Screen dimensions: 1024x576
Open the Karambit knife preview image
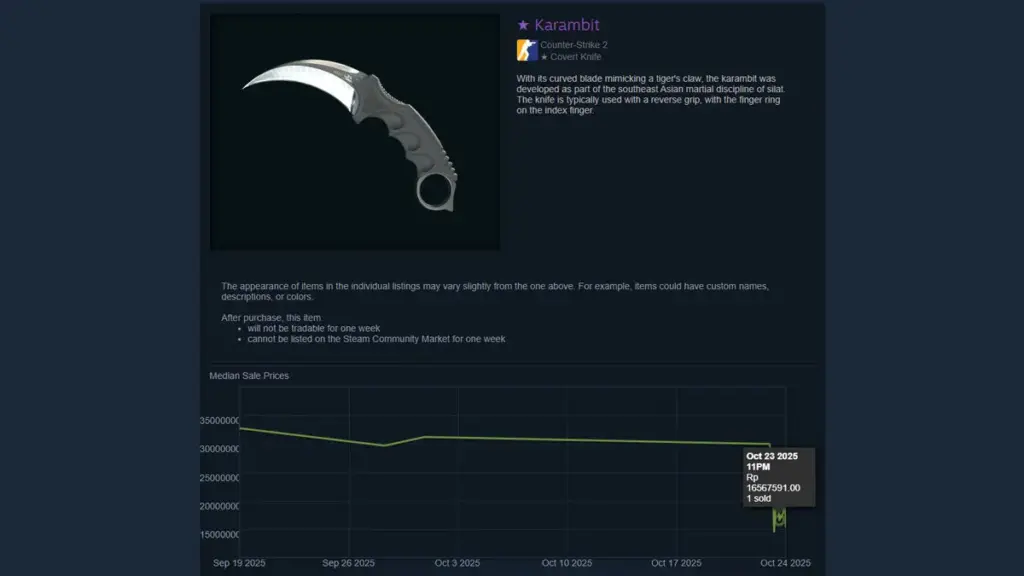click(355, 133)
